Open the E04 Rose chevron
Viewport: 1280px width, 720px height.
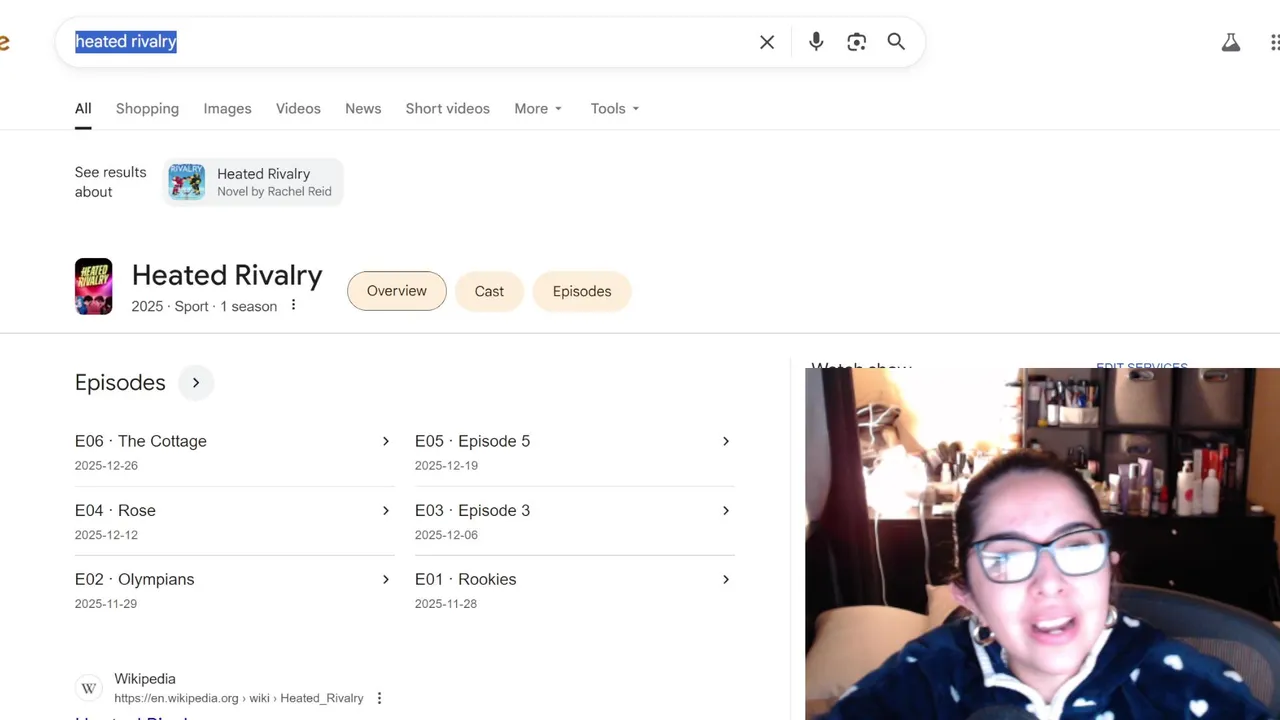pos(386,510)
